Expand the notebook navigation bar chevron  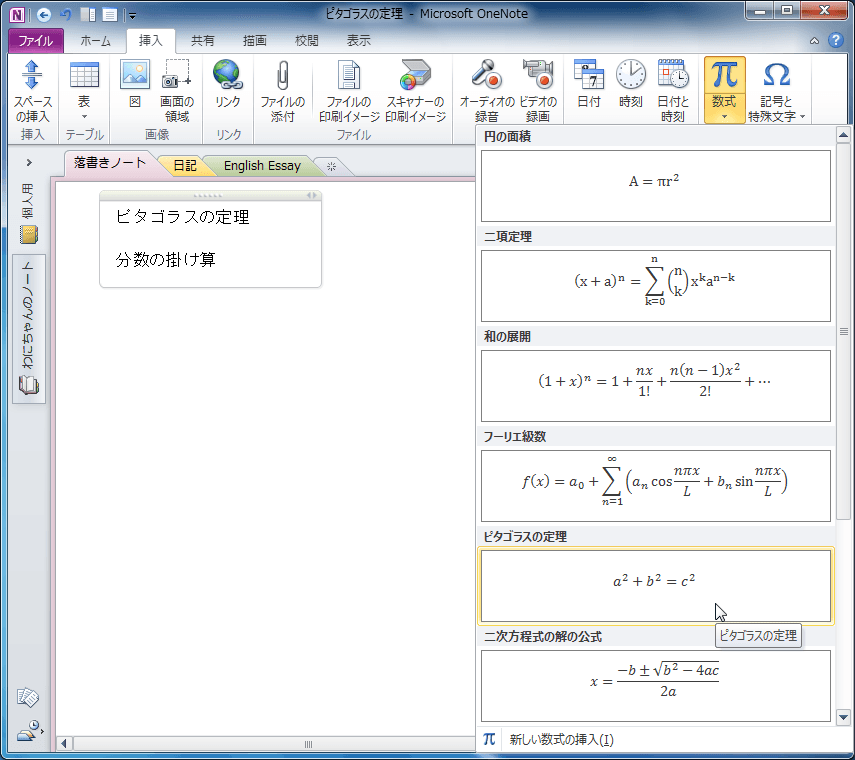click(x=29, y=162)
